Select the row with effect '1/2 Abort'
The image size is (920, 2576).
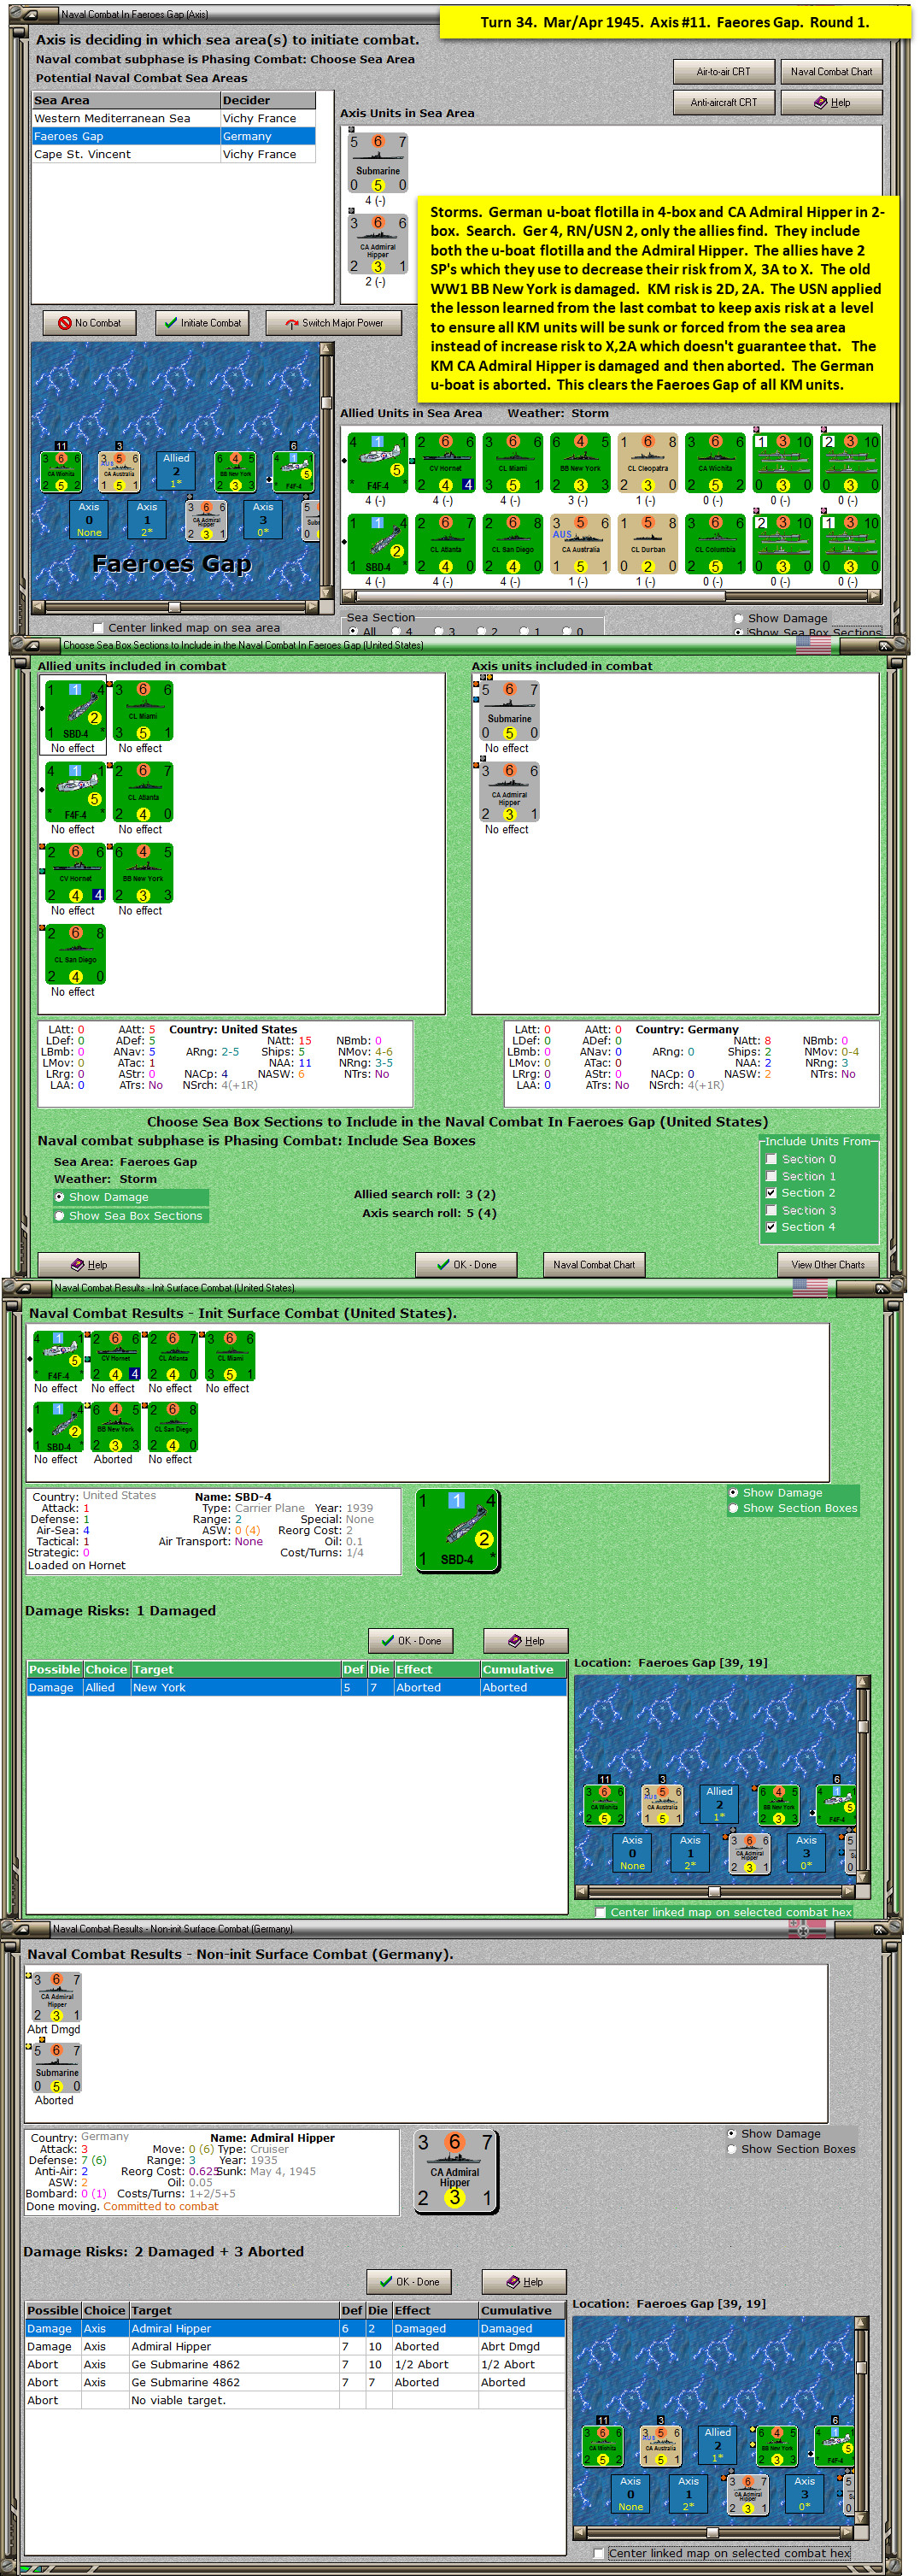[x=295, y=2364]
